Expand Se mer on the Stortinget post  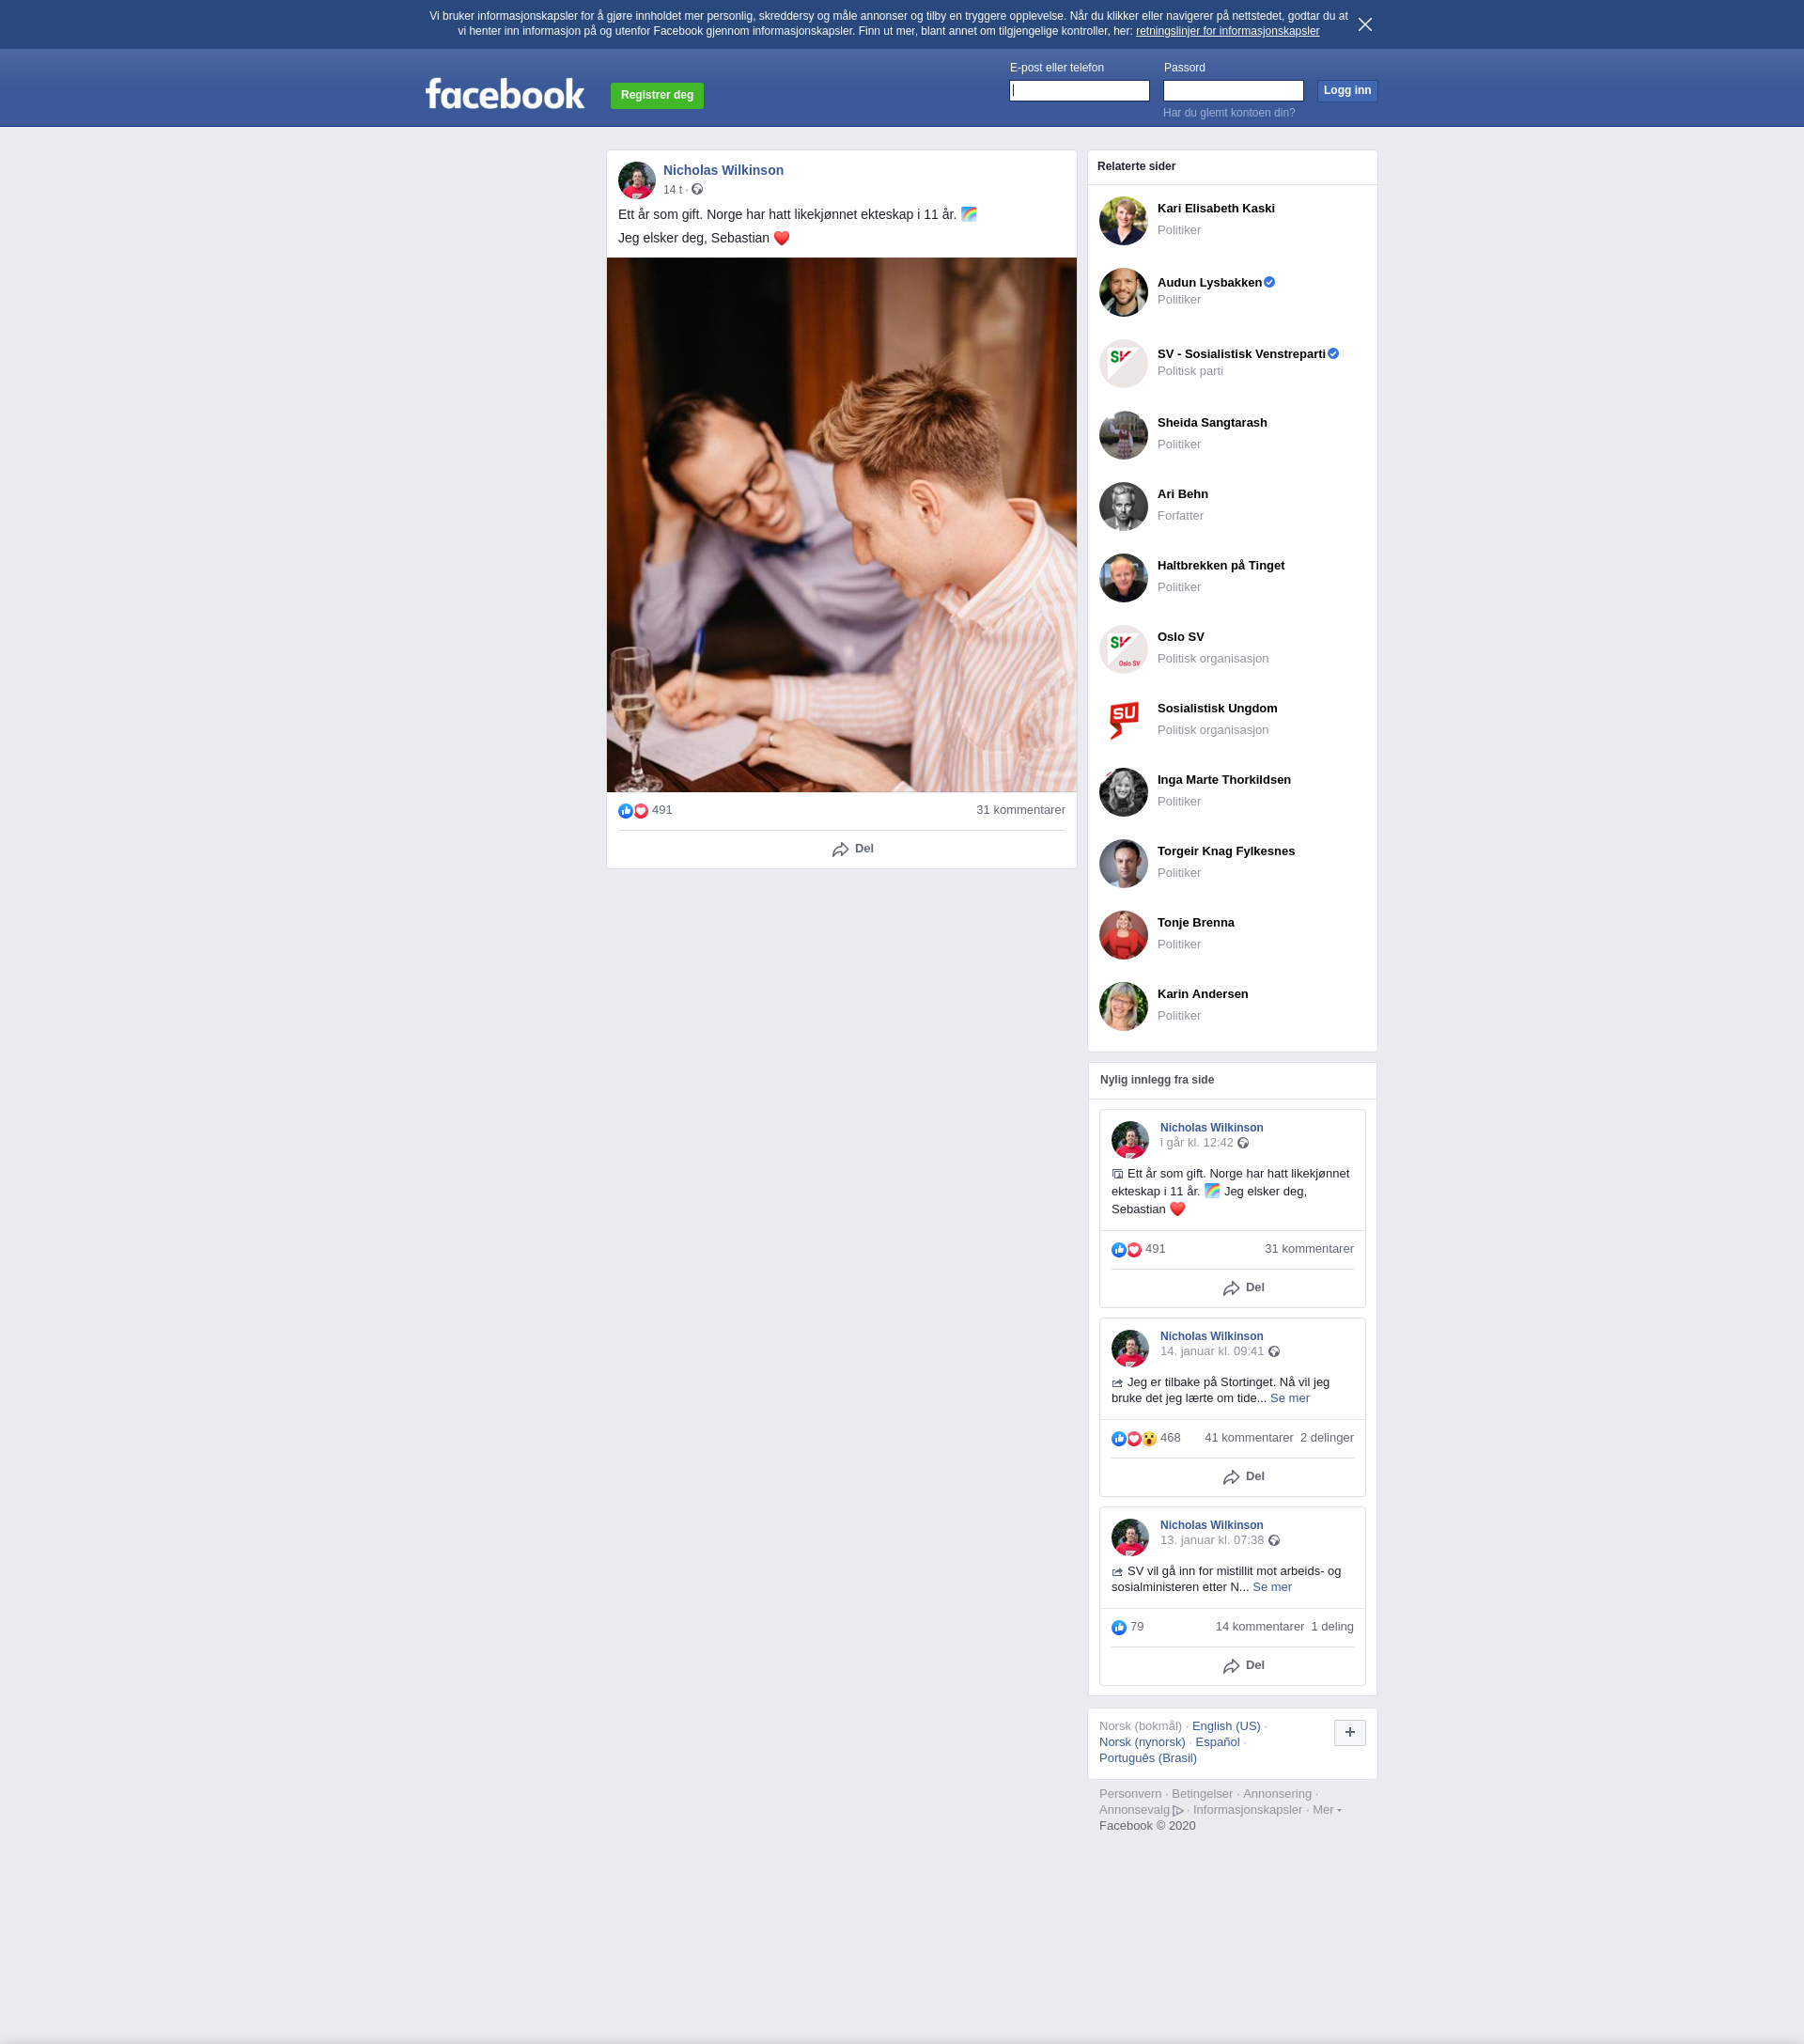pos(1289,1398)
